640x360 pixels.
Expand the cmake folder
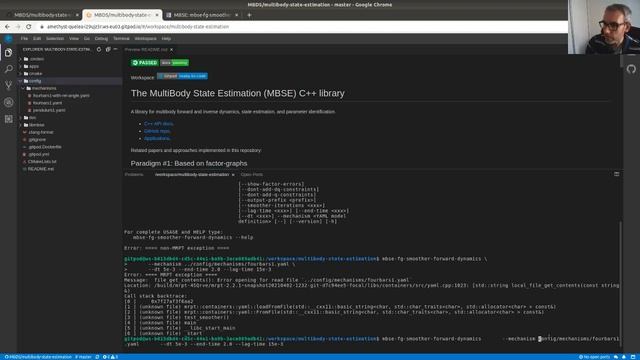tap(36, 74)
